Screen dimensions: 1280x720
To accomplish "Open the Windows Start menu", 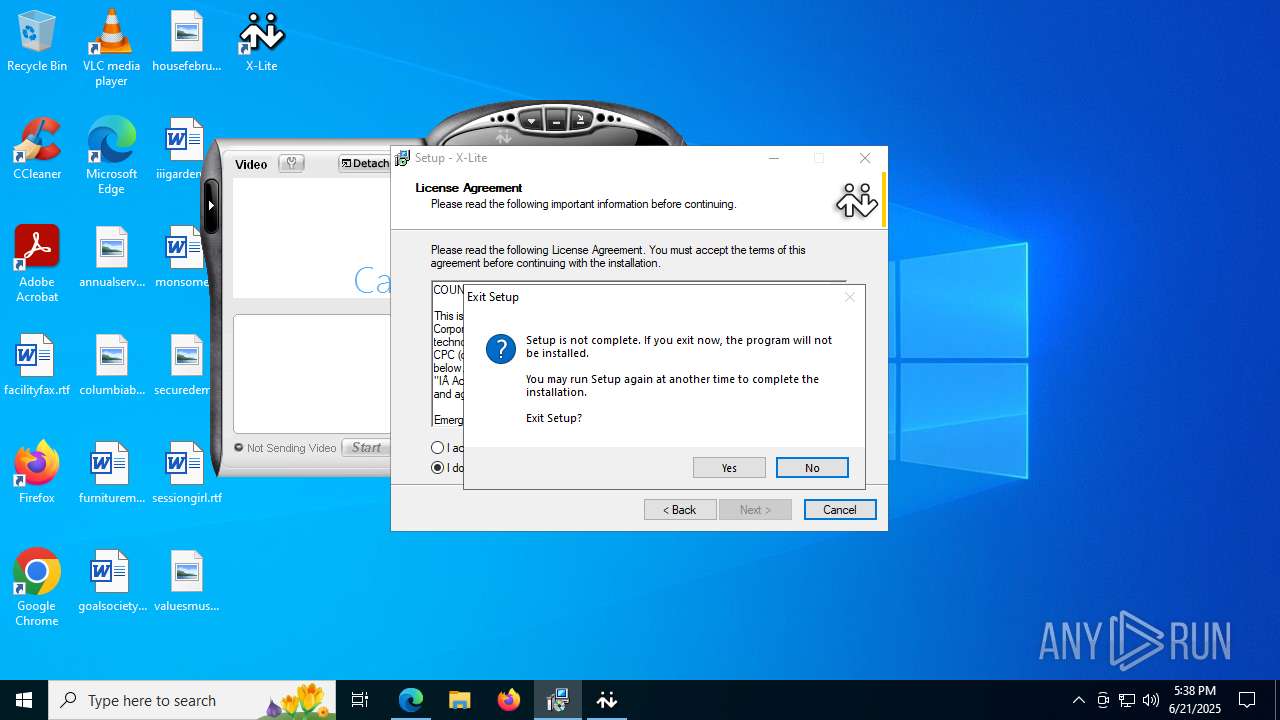I will 24,700.
